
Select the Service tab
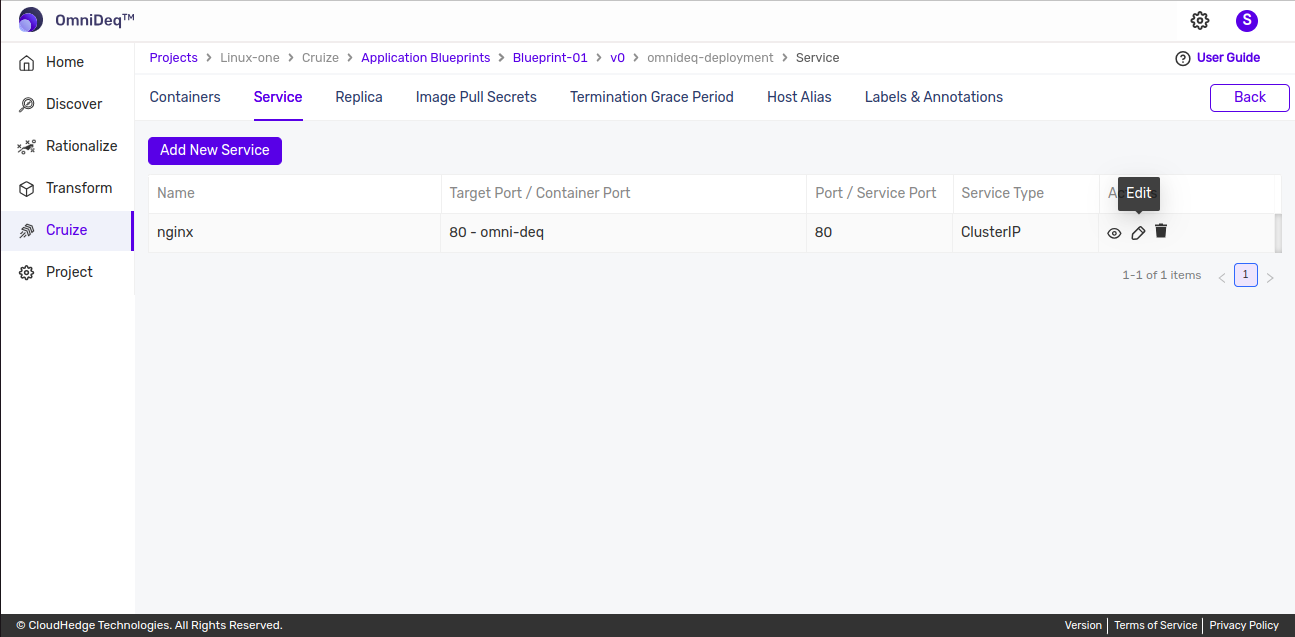(278, 97)
